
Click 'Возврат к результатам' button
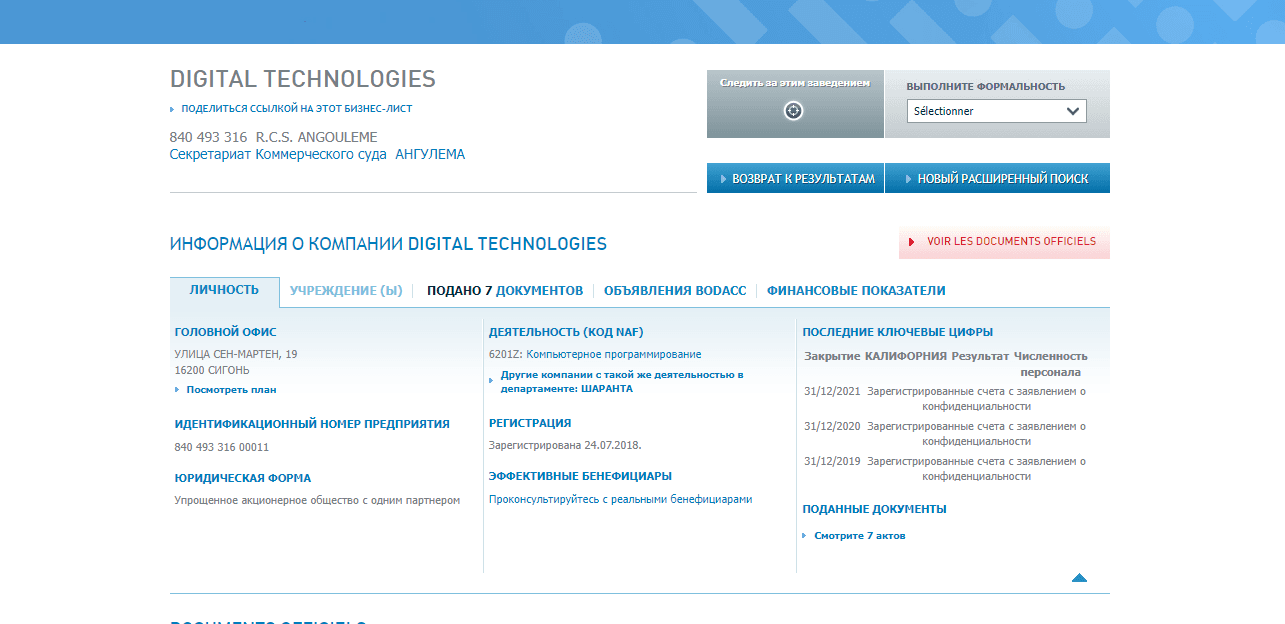click(x=795, y=179)
